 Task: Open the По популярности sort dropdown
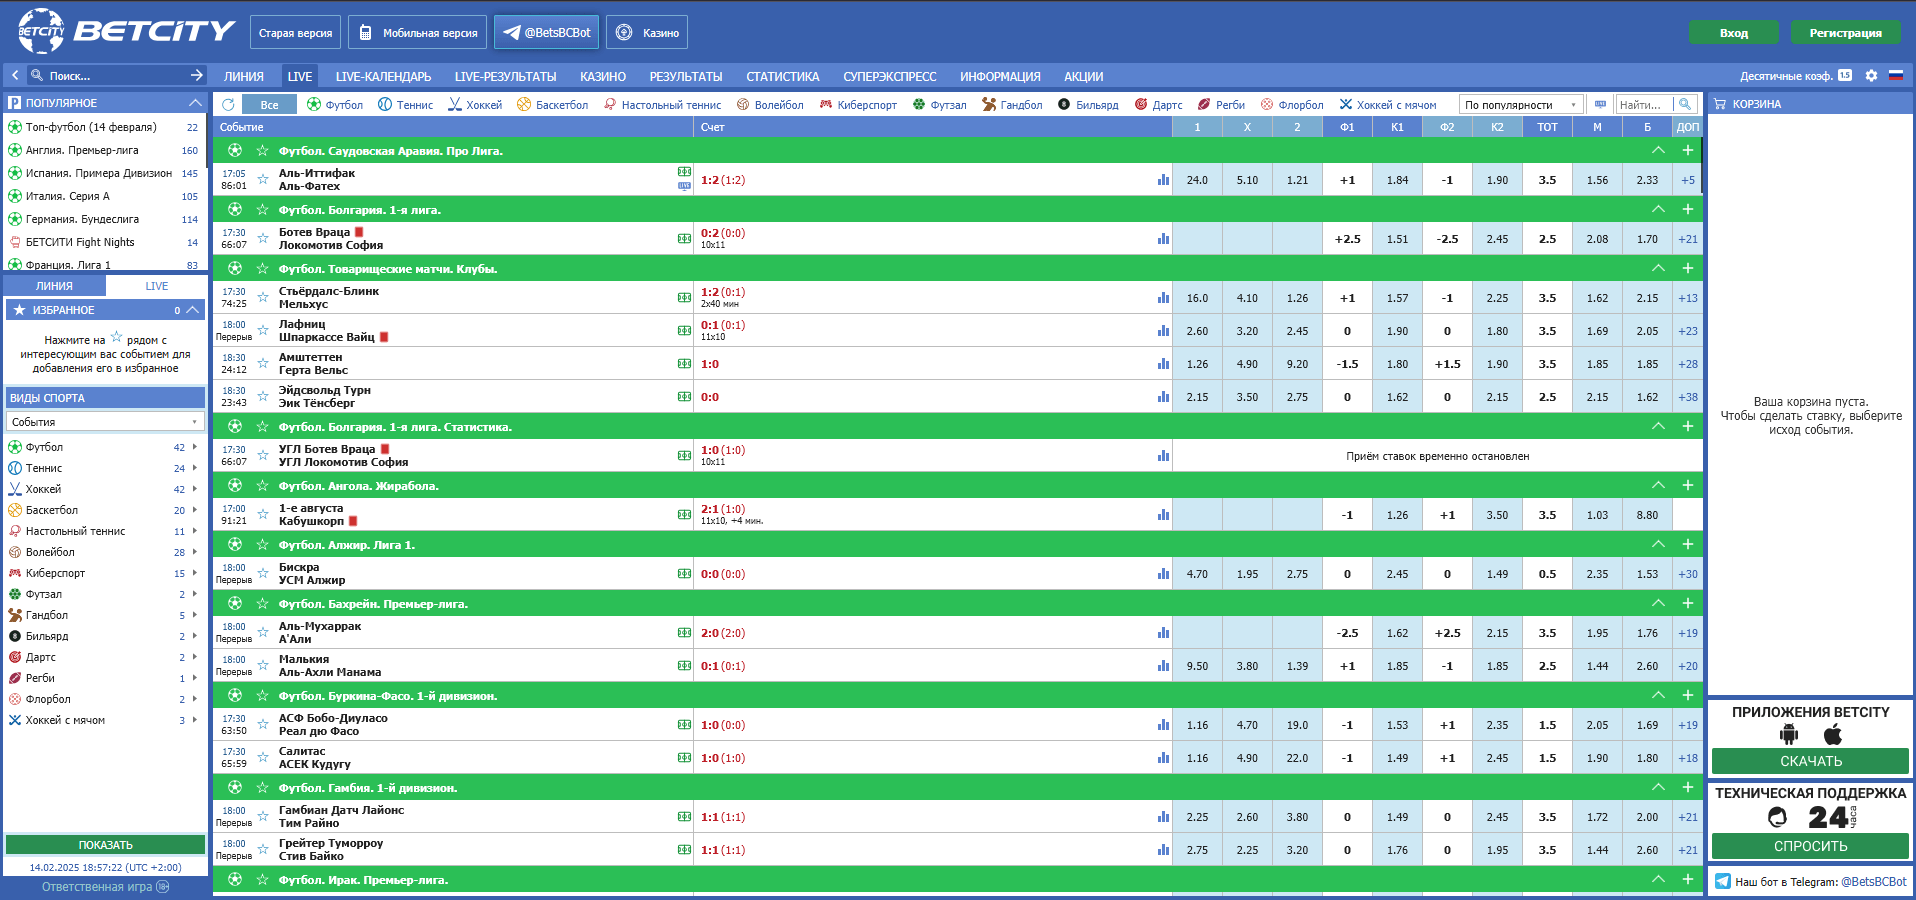pos(1521,104)
